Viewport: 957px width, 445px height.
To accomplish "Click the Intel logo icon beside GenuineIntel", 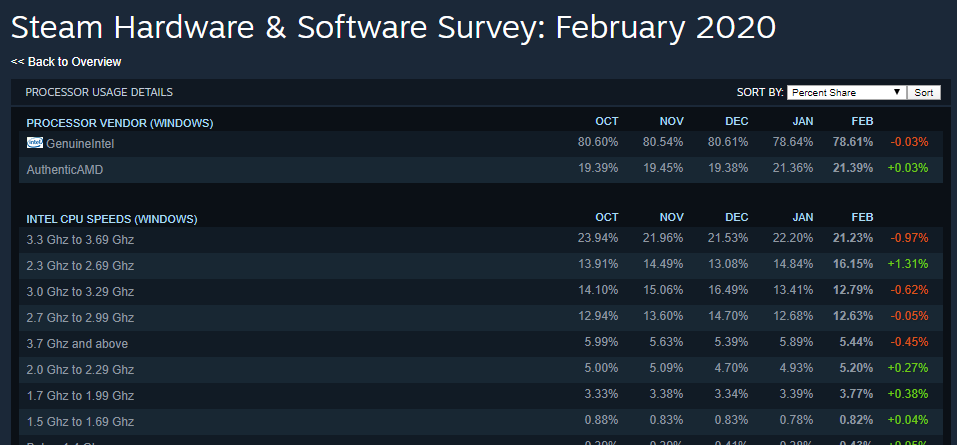I will (x=34, y=143).
